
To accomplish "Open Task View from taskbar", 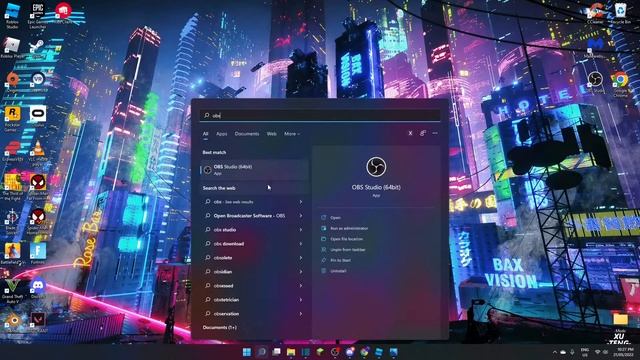I will coord(276,352).
